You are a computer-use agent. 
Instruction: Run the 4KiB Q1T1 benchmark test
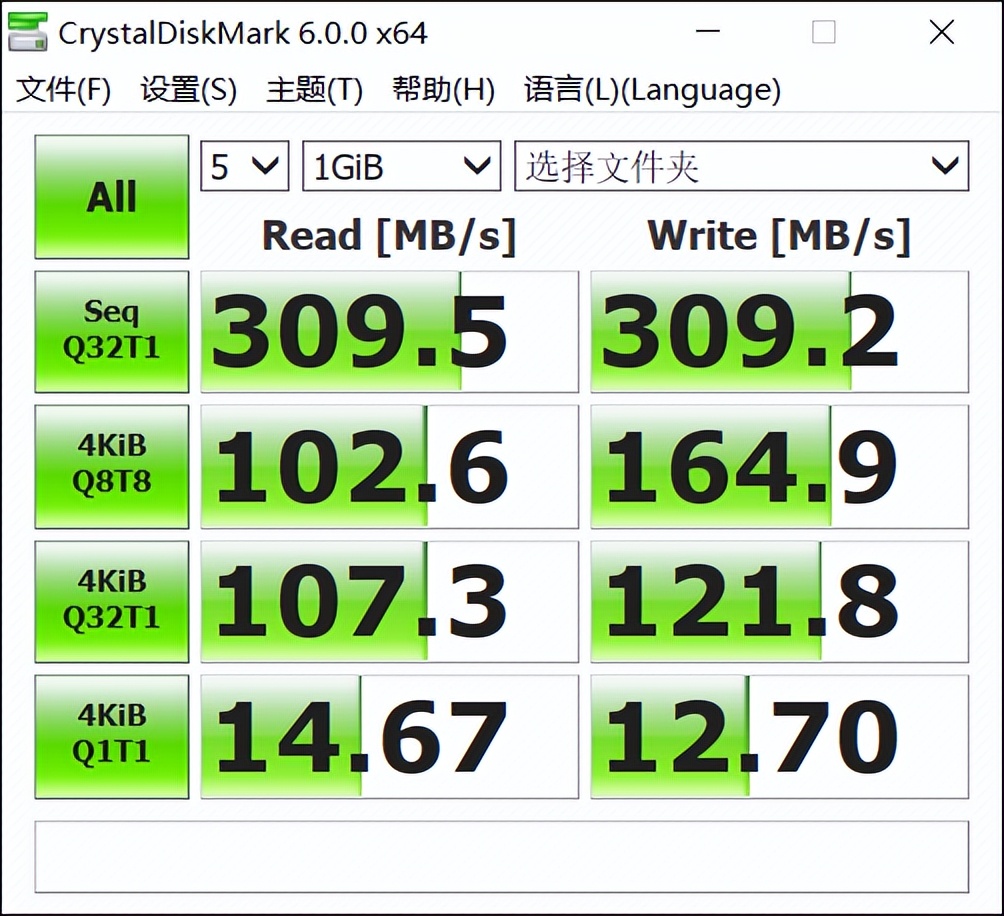point(110,736)
